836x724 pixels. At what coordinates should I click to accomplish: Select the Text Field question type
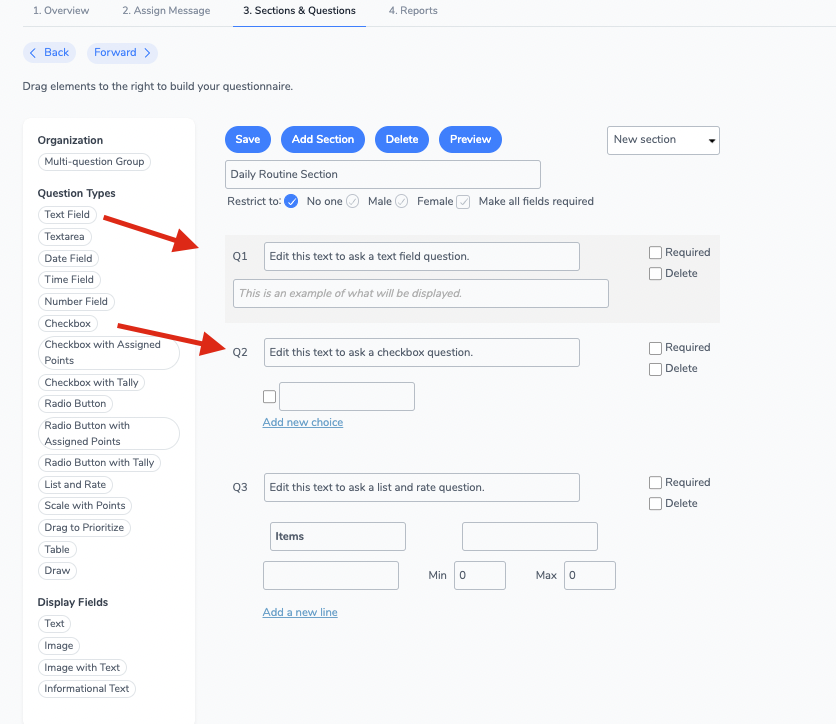click(66, 214)
